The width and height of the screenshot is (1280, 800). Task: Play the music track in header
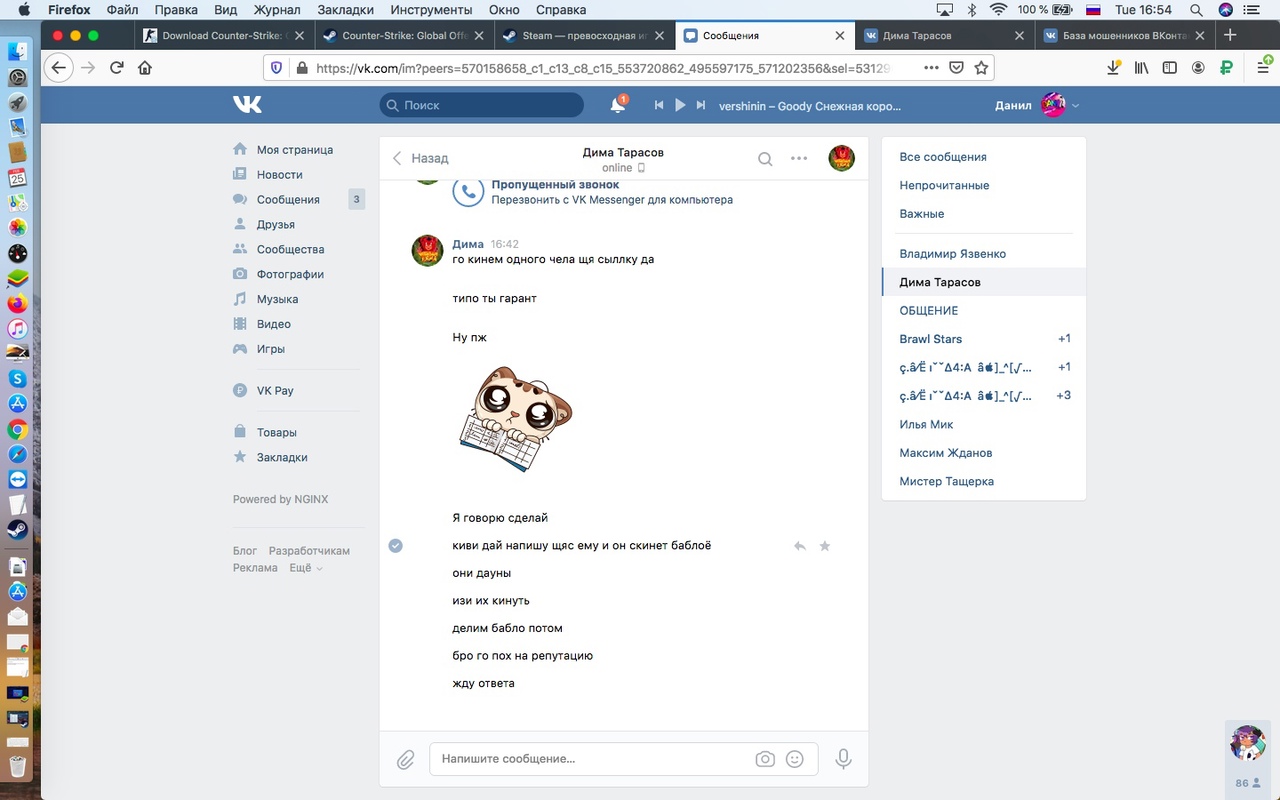(680, 105)
